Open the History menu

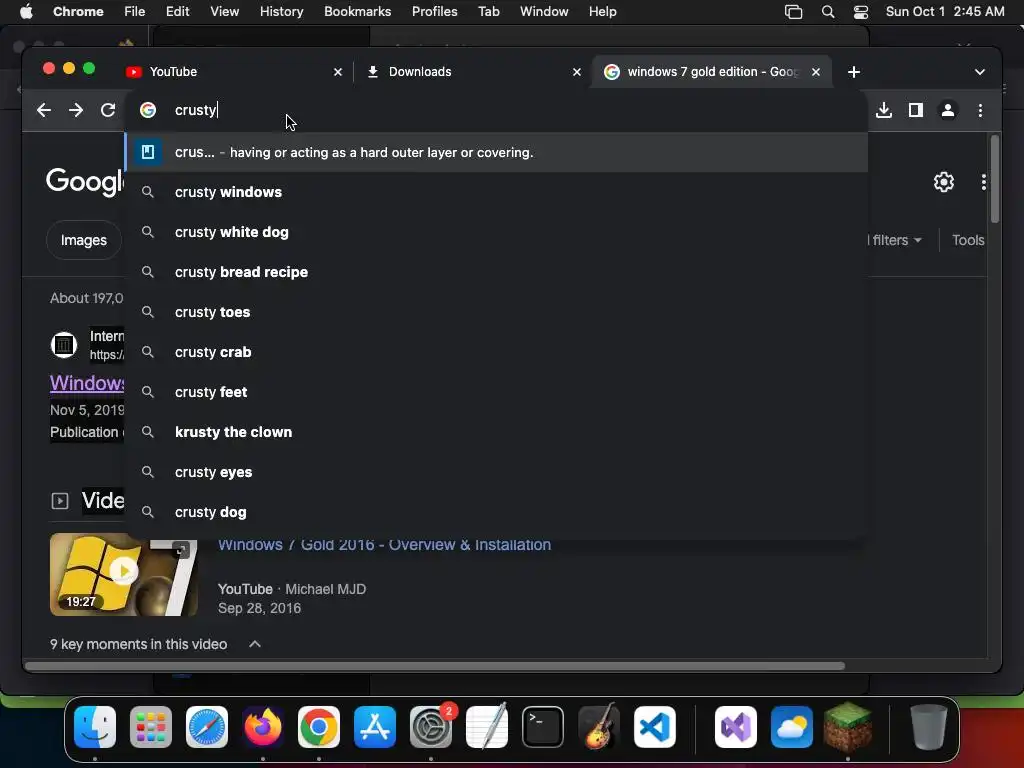tap(281, 12)
